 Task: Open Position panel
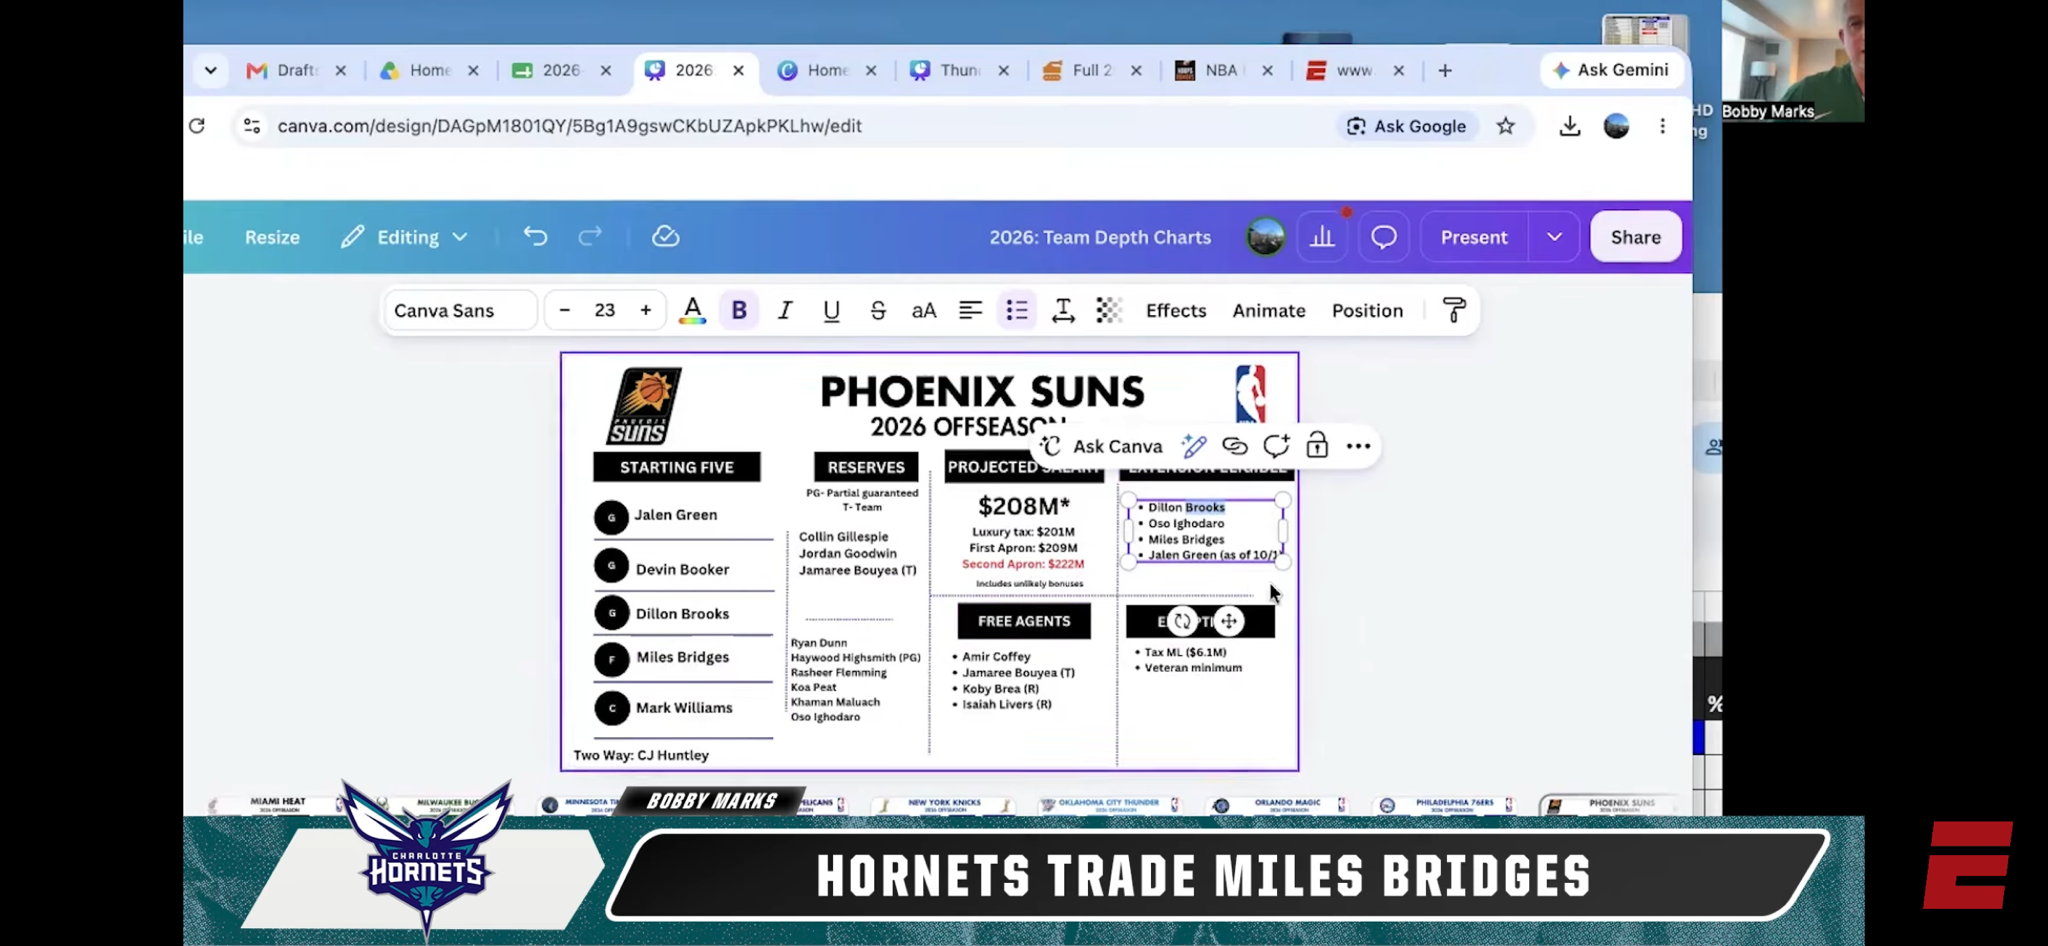pyautogui.click(x=1367, y=310)
